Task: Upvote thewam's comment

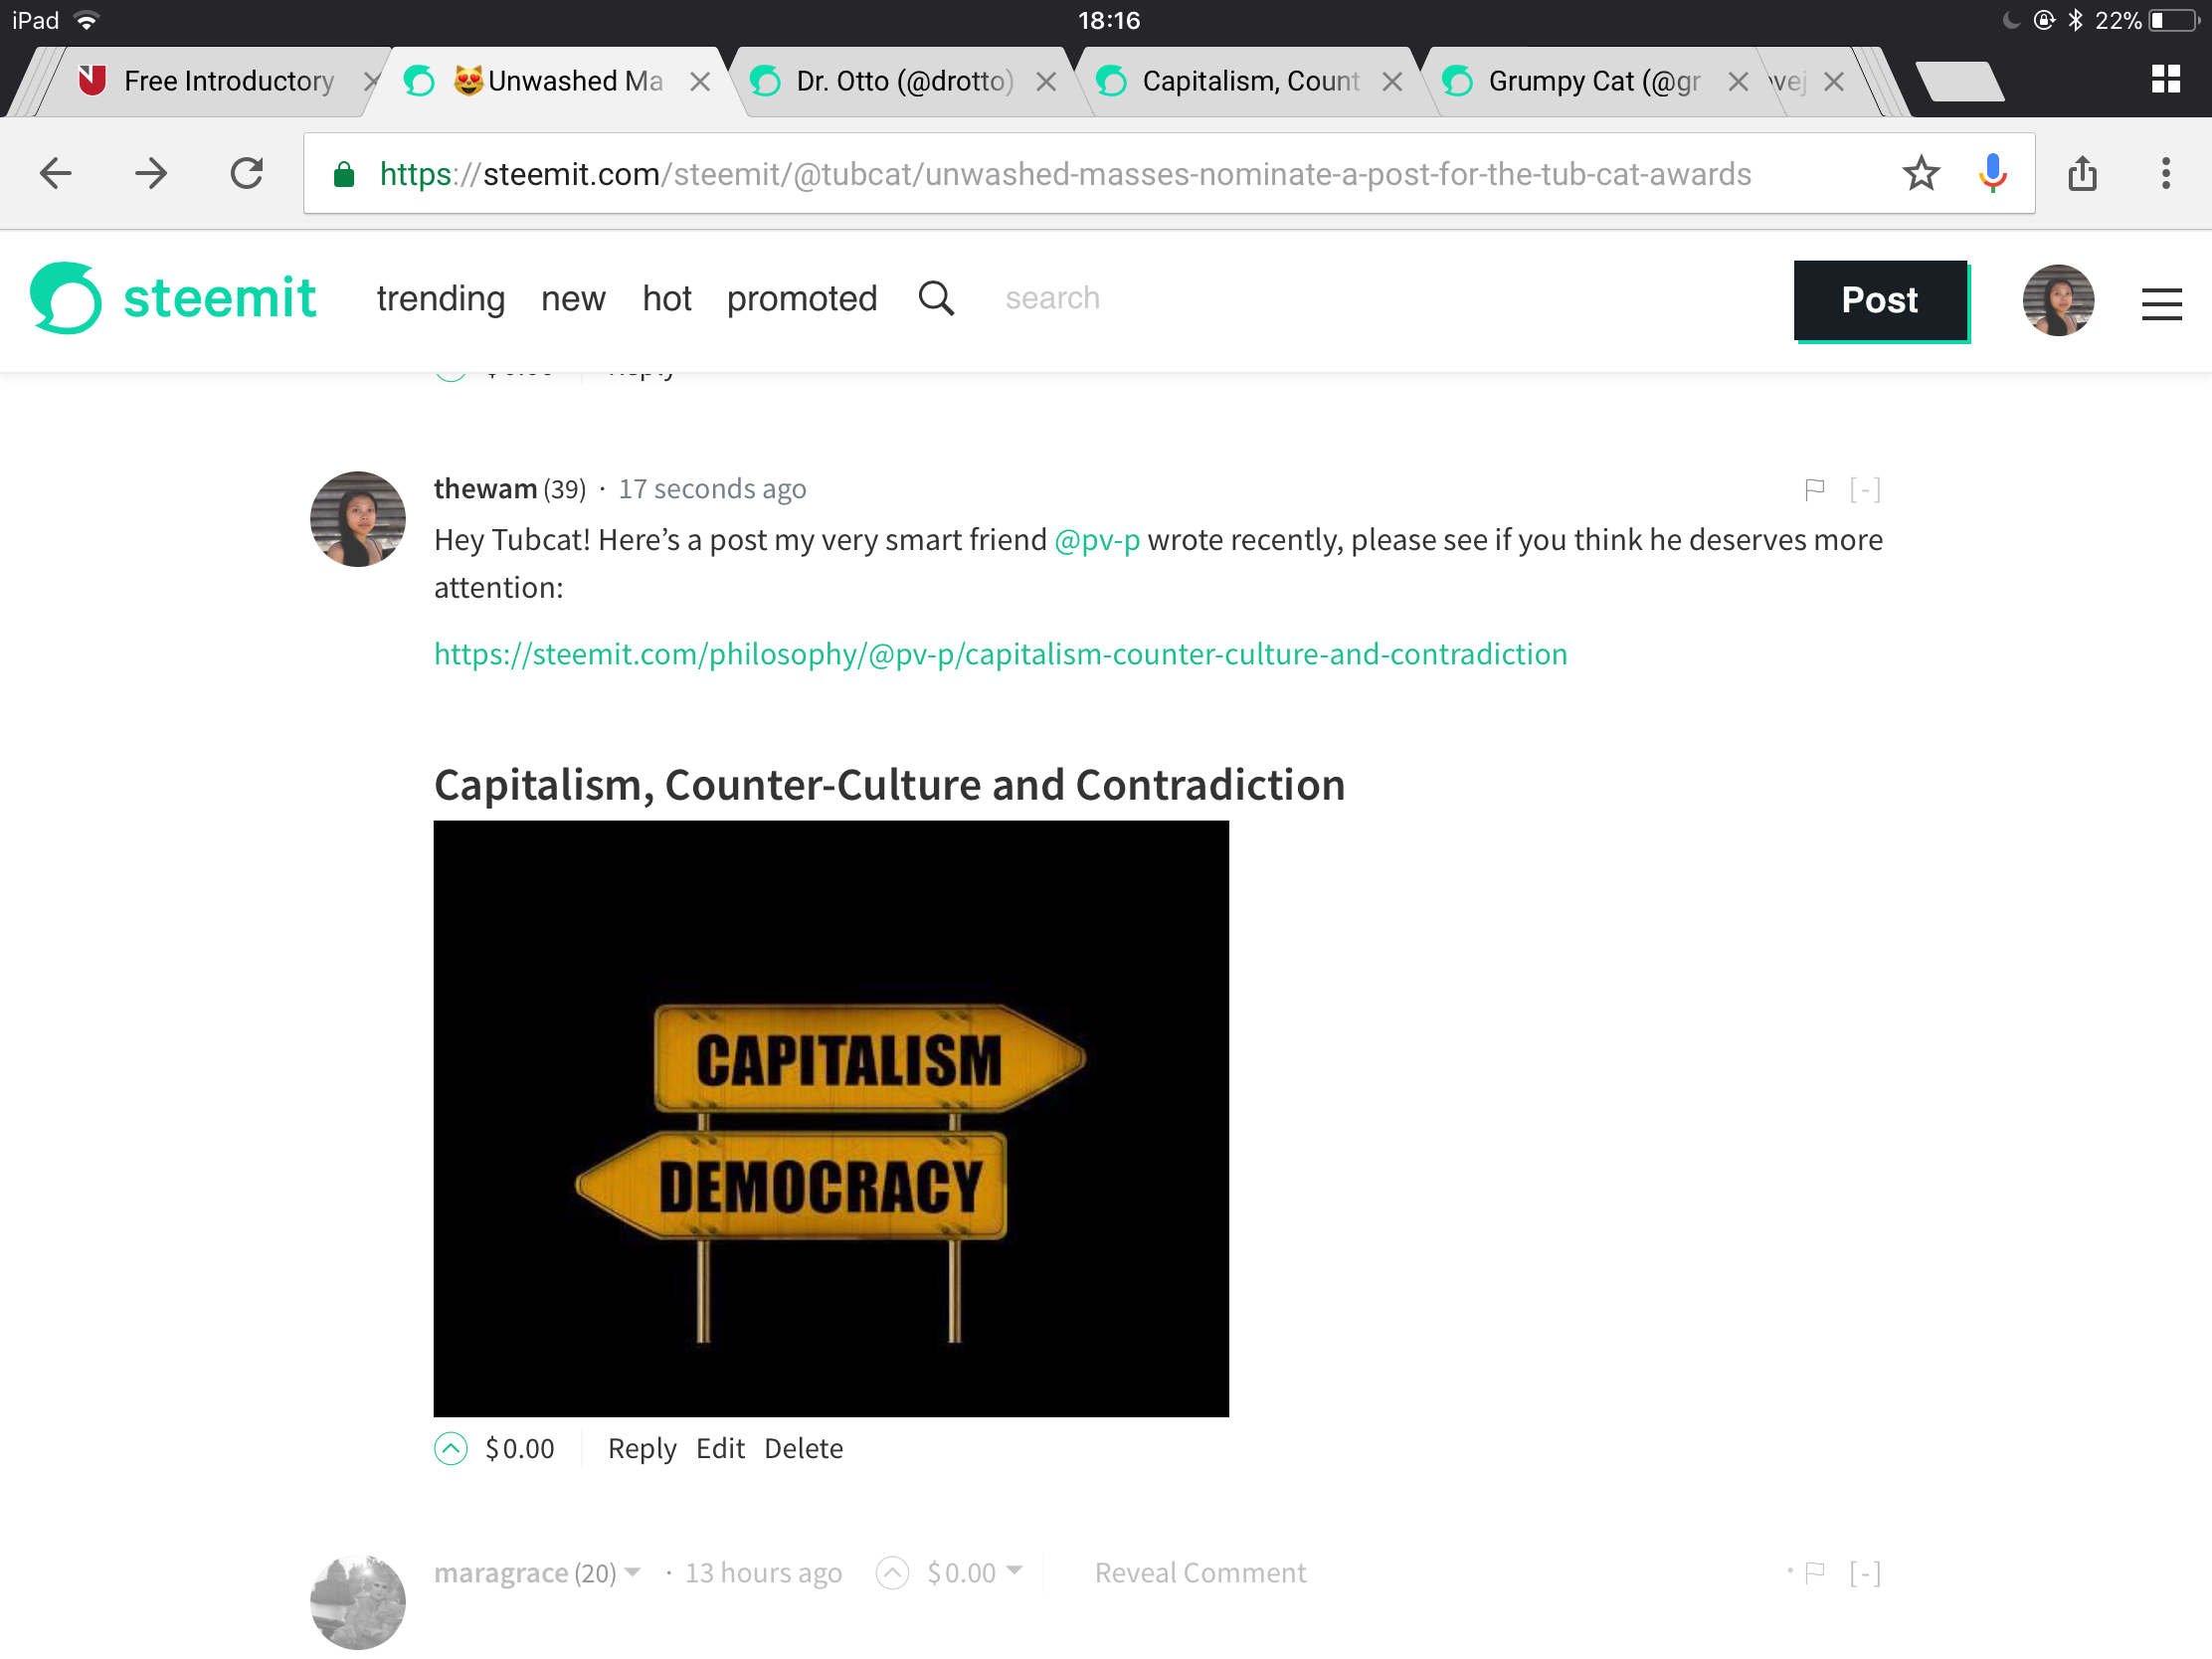Action: click(x=451, y=1448)
